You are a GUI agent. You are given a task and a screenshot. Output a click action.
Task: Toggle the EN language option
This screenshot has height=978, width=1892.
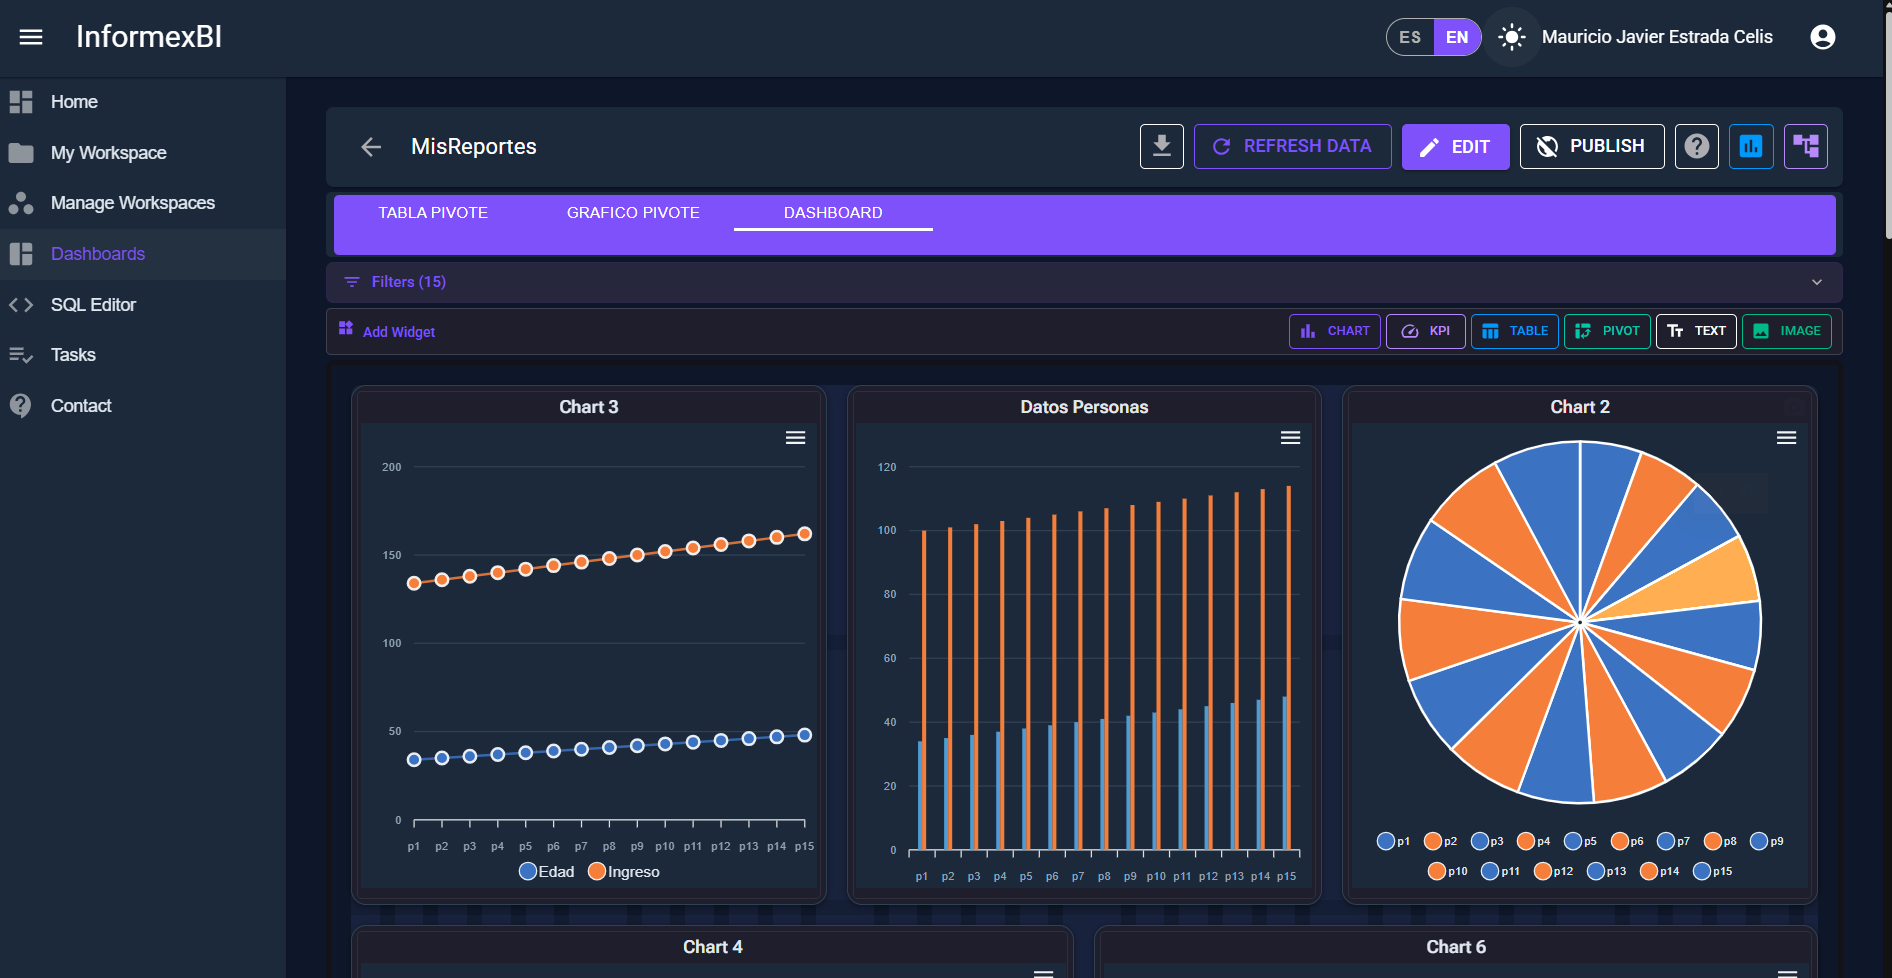1457,36
